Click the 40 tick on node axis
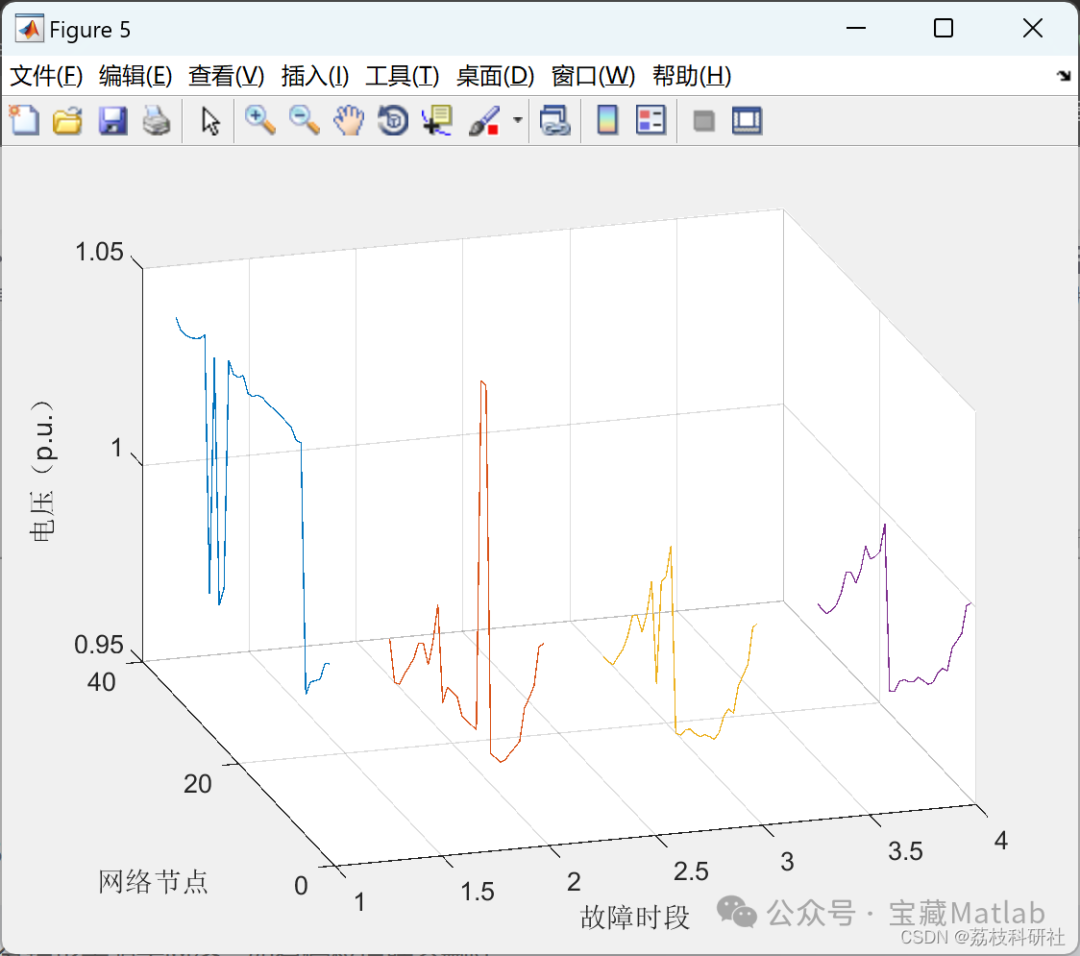 (101, 682)
